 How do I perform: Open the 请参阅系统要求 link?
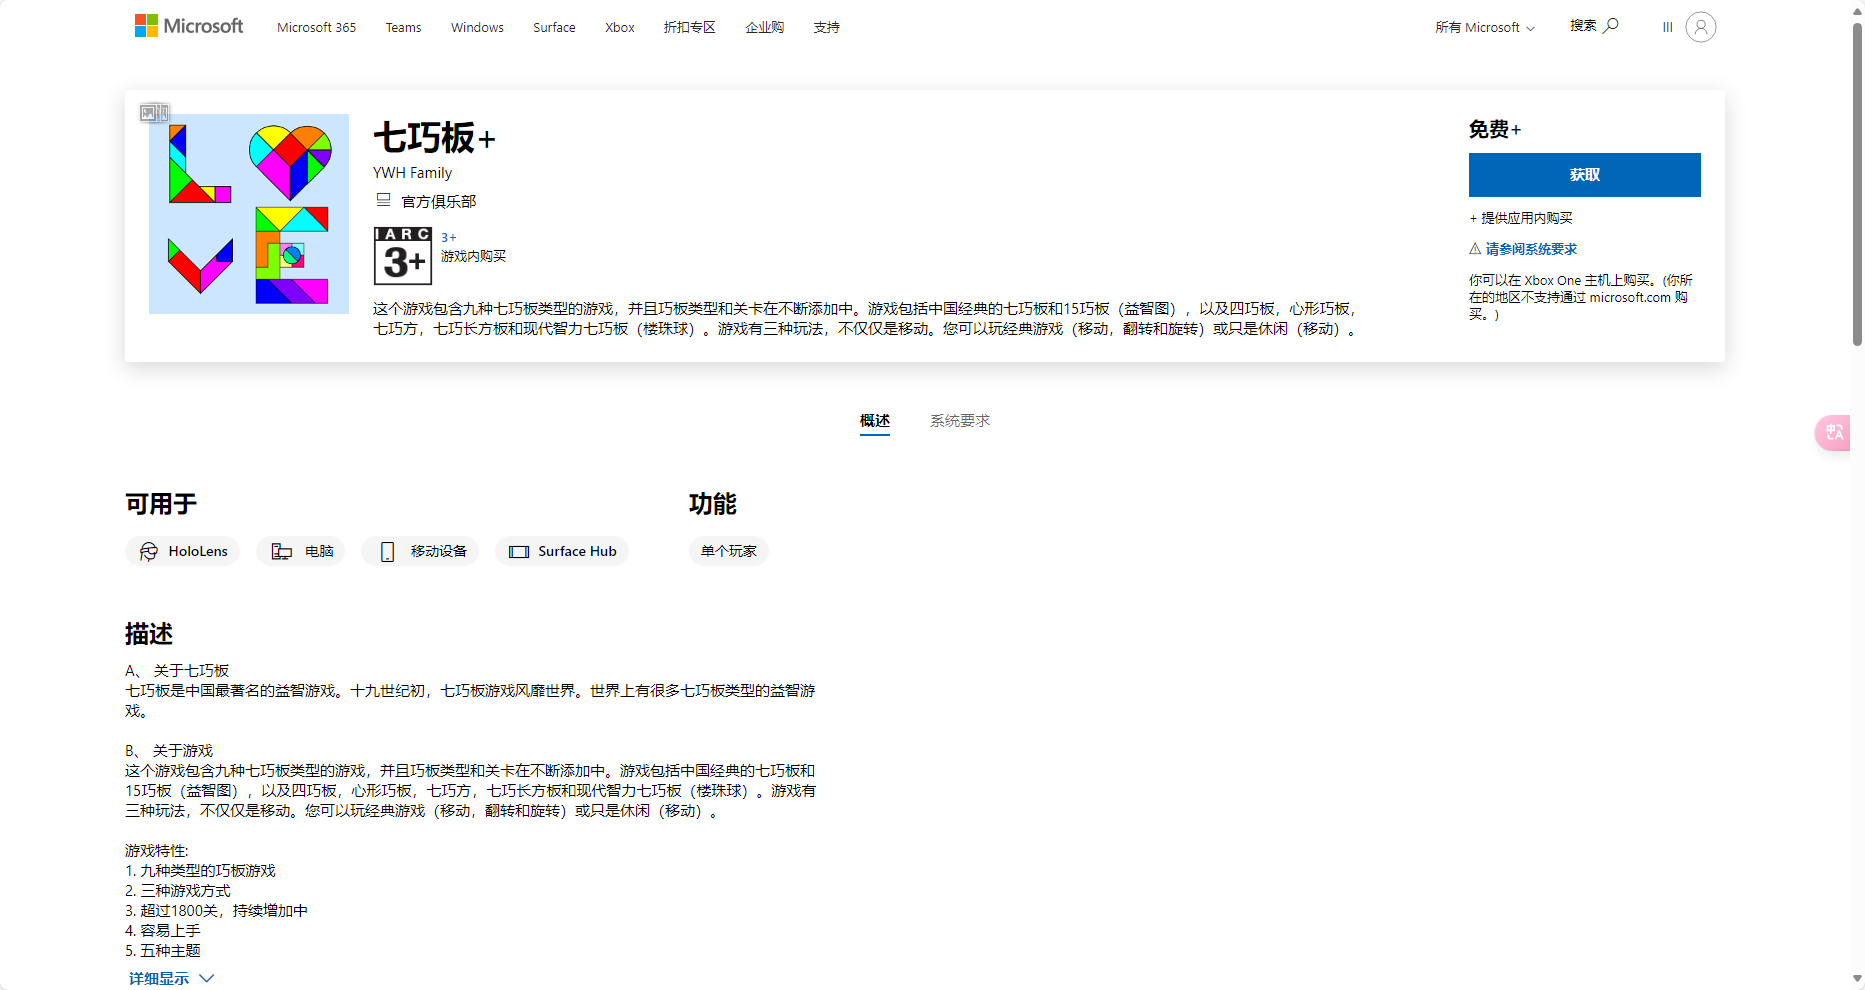(x=1530, y=249)
